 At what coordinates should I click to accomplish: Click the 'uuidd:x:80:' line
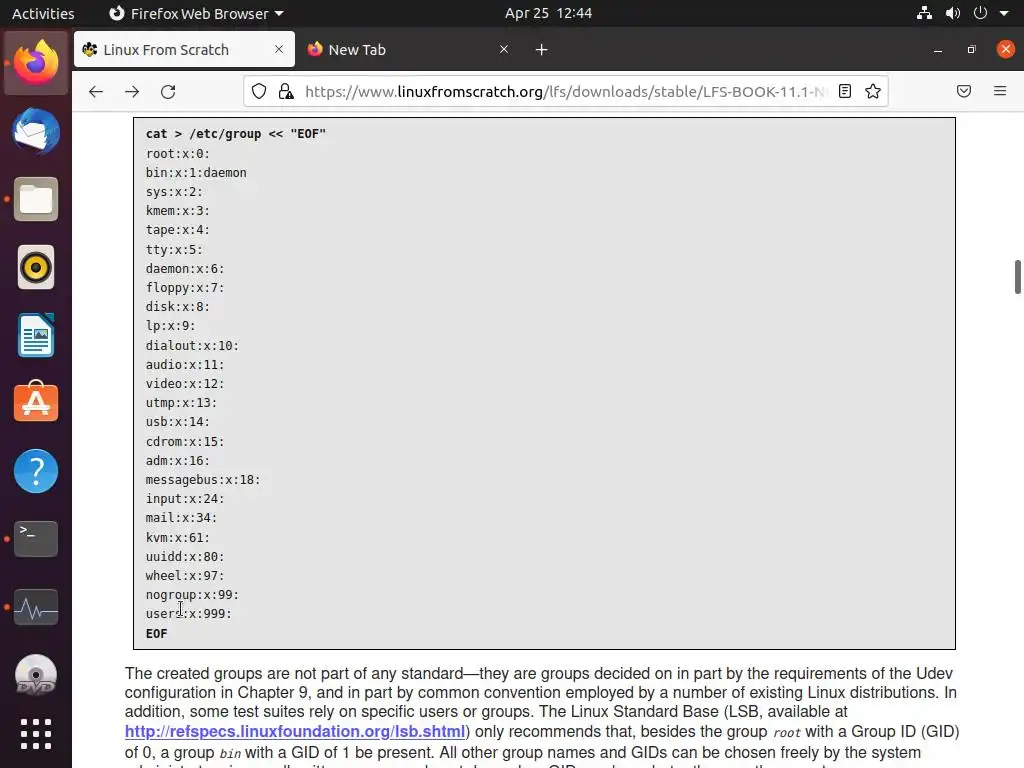click(x=185, y=556)
